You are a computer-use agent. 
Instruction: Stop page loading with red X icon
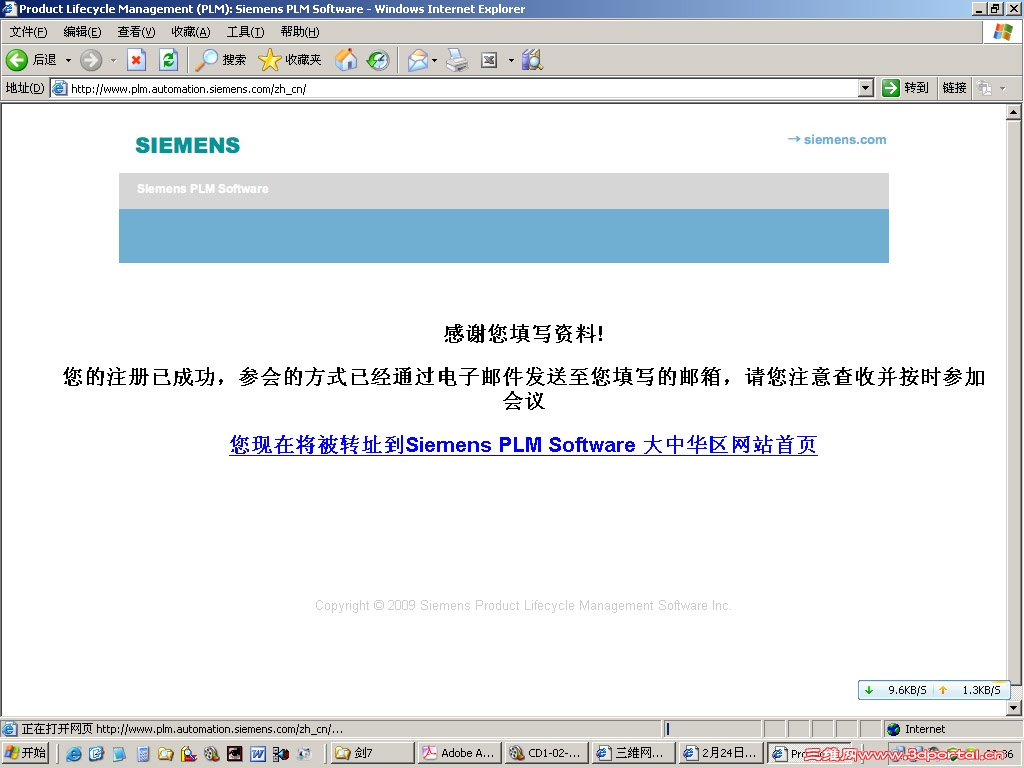[136, 60]
